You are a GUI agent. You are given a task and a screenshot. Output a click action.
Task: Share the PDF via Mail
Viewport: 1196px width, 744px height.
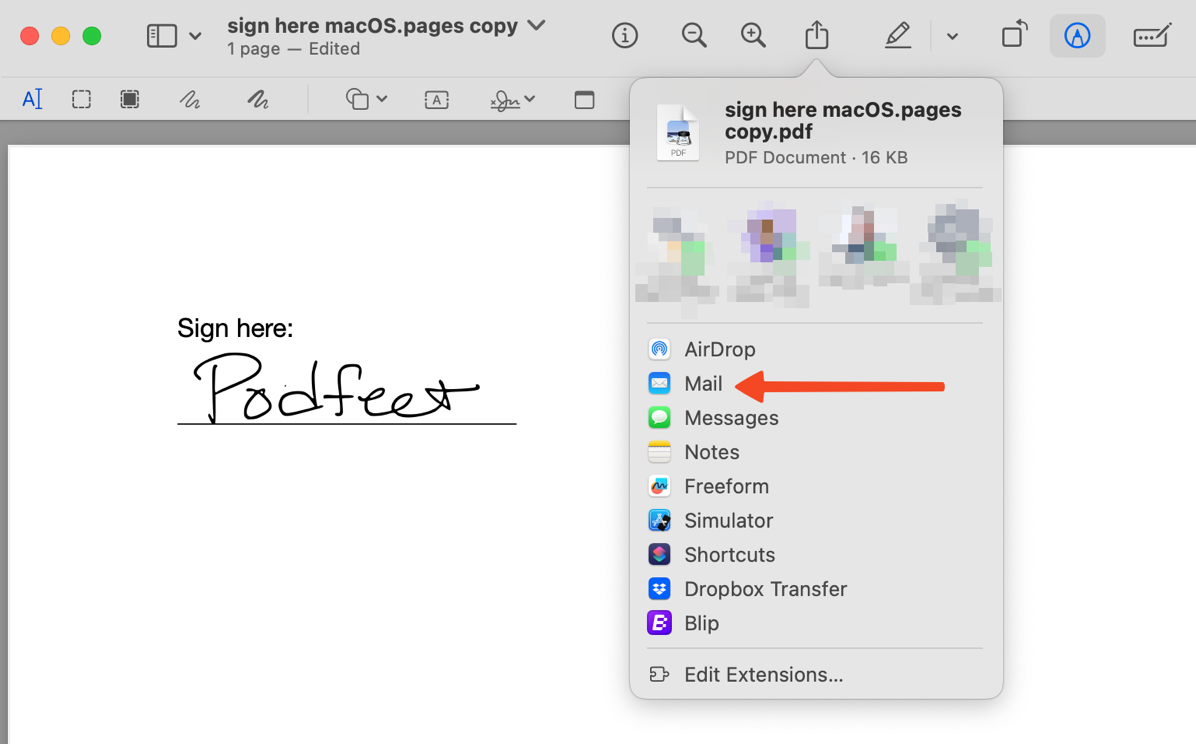tap(703, 384)
